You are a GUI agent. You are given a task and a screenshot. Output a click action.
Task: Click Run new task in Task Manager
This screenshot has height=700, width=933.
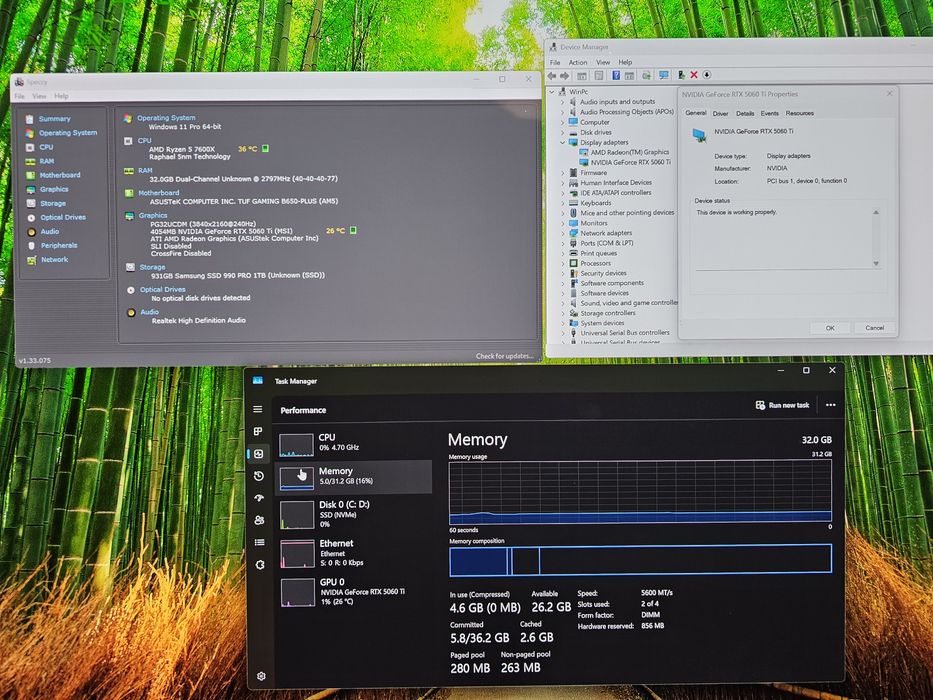[x=782, y=405]
